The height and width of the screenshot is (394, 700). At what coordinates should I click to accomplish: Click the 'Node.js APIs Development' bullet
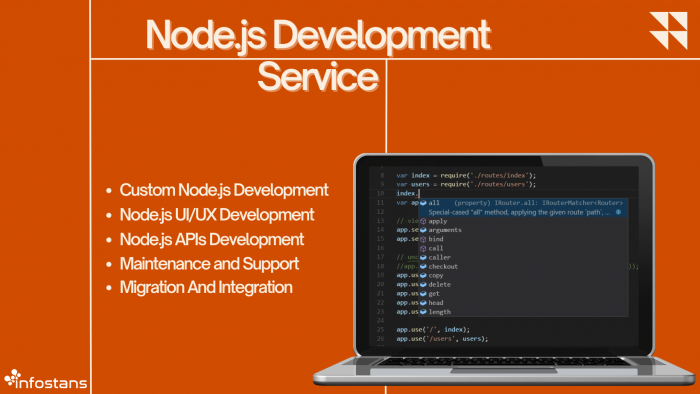coord(212,239)
